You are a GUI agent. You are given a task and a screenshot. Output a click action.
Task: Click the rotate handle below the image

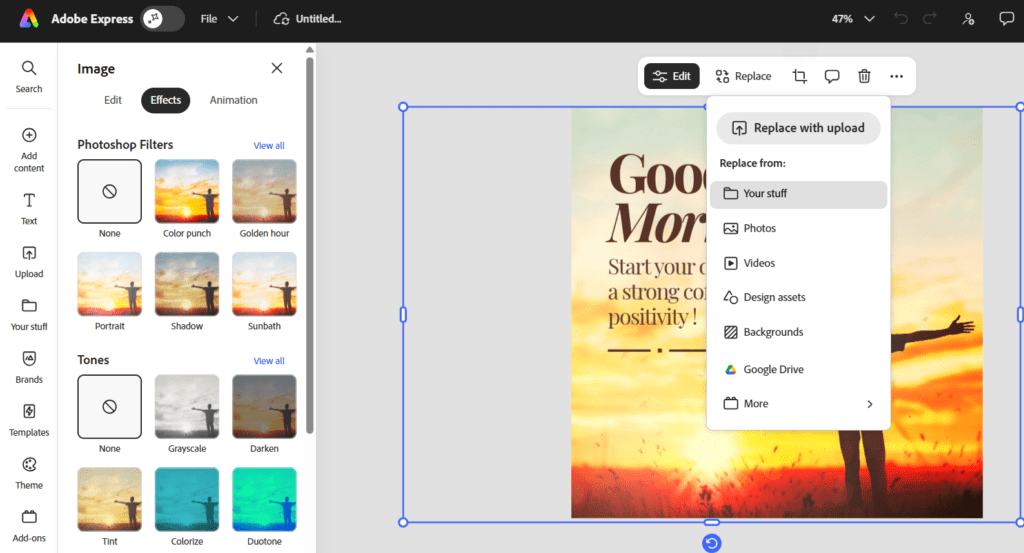pyautogui.click(x=711, y=543)
